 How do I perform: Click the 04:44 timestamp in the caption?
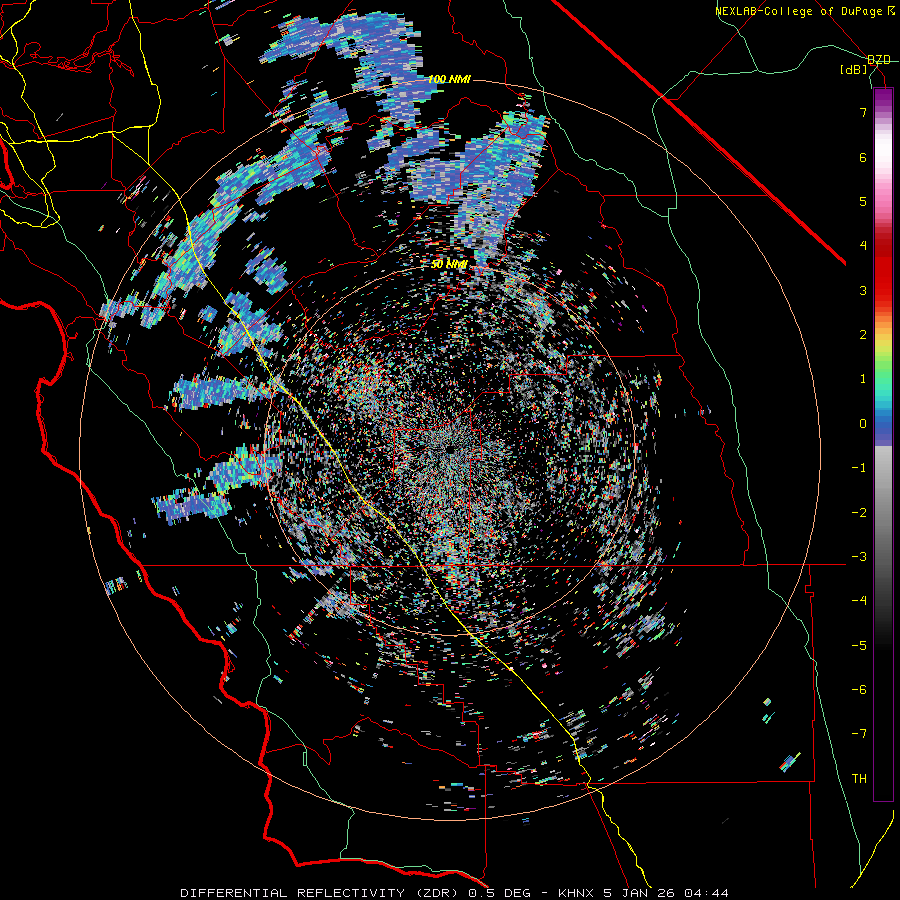709,893
